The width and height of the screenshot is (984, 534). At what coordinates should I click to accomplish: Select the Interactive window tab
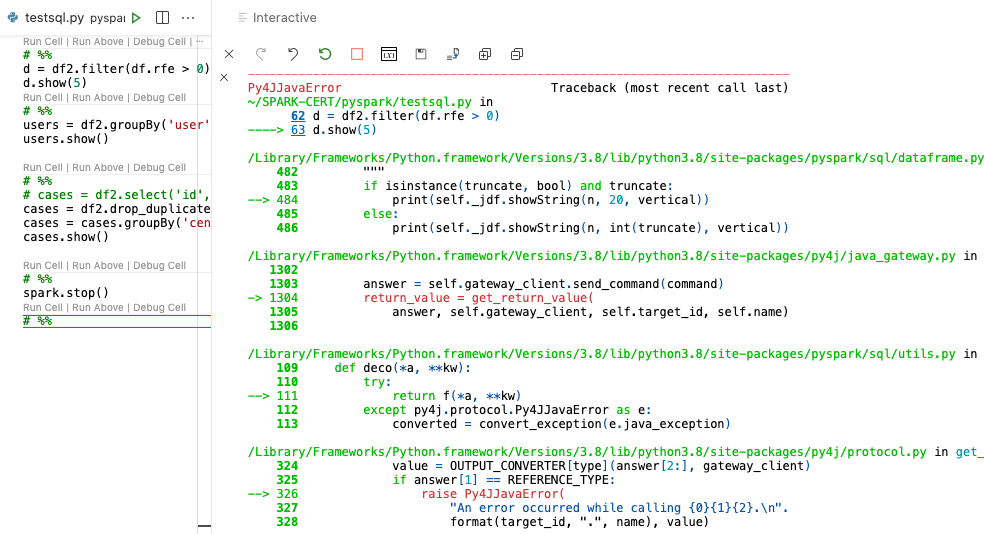tap(284, 18)
